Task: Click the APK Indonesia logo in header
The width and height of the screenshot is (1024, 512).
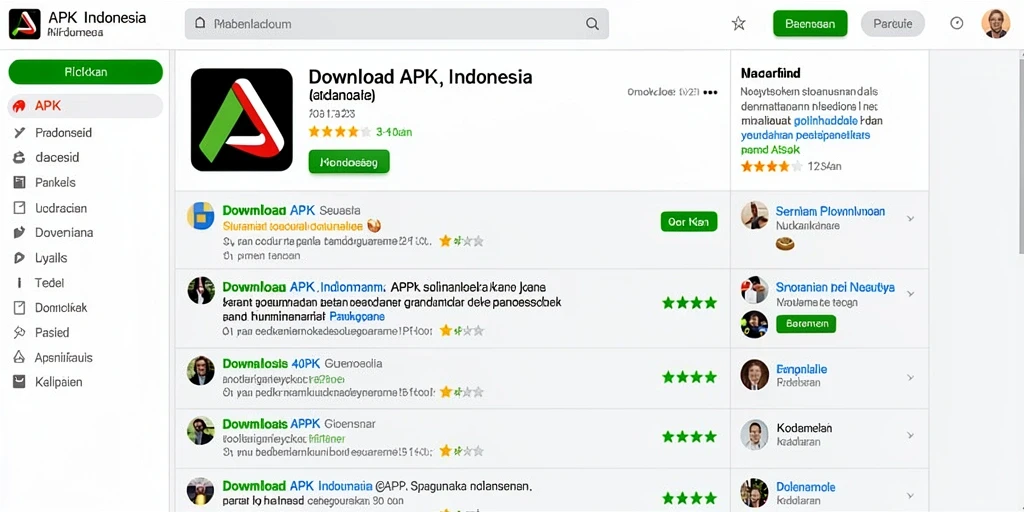Action: pyautogui.click(x=25, y=24)
